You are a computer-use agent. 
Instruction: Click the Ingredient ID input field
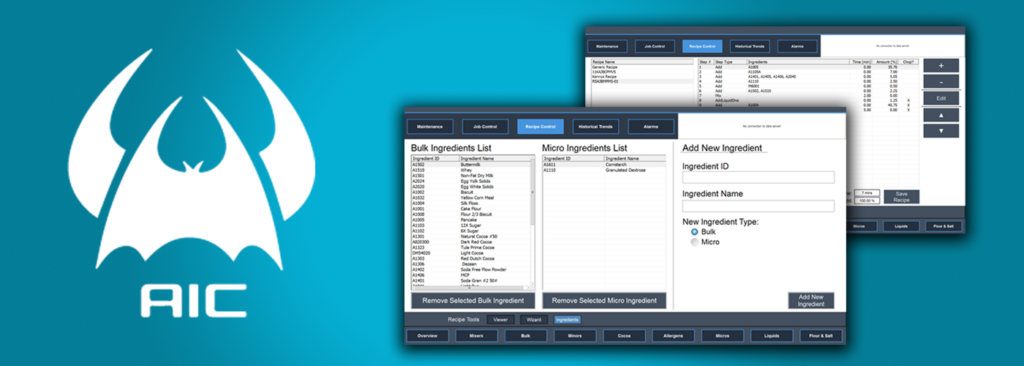click(758, 177)
